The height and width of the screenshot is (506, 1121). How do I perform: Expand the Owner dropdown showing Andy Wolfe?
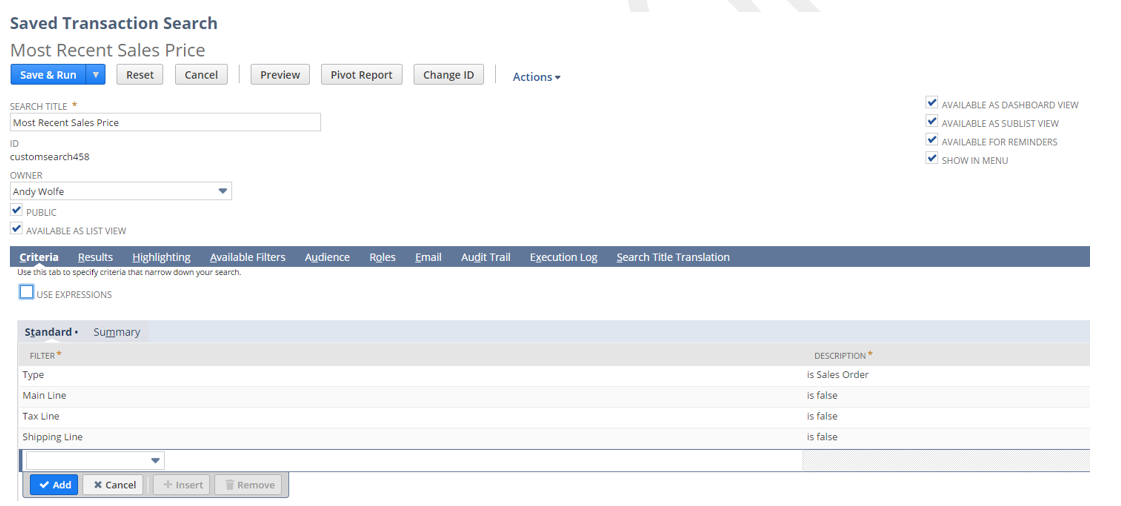click(x=222, y=191)
